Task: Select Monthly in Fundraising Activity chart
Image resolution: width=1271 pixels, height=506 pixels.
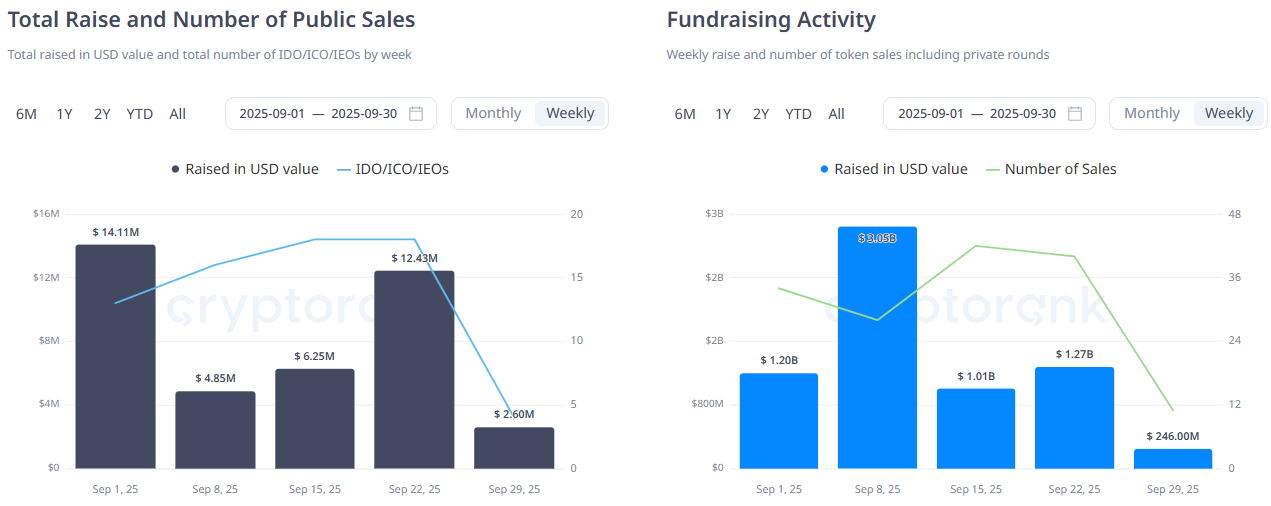Action: (1151, 114)
